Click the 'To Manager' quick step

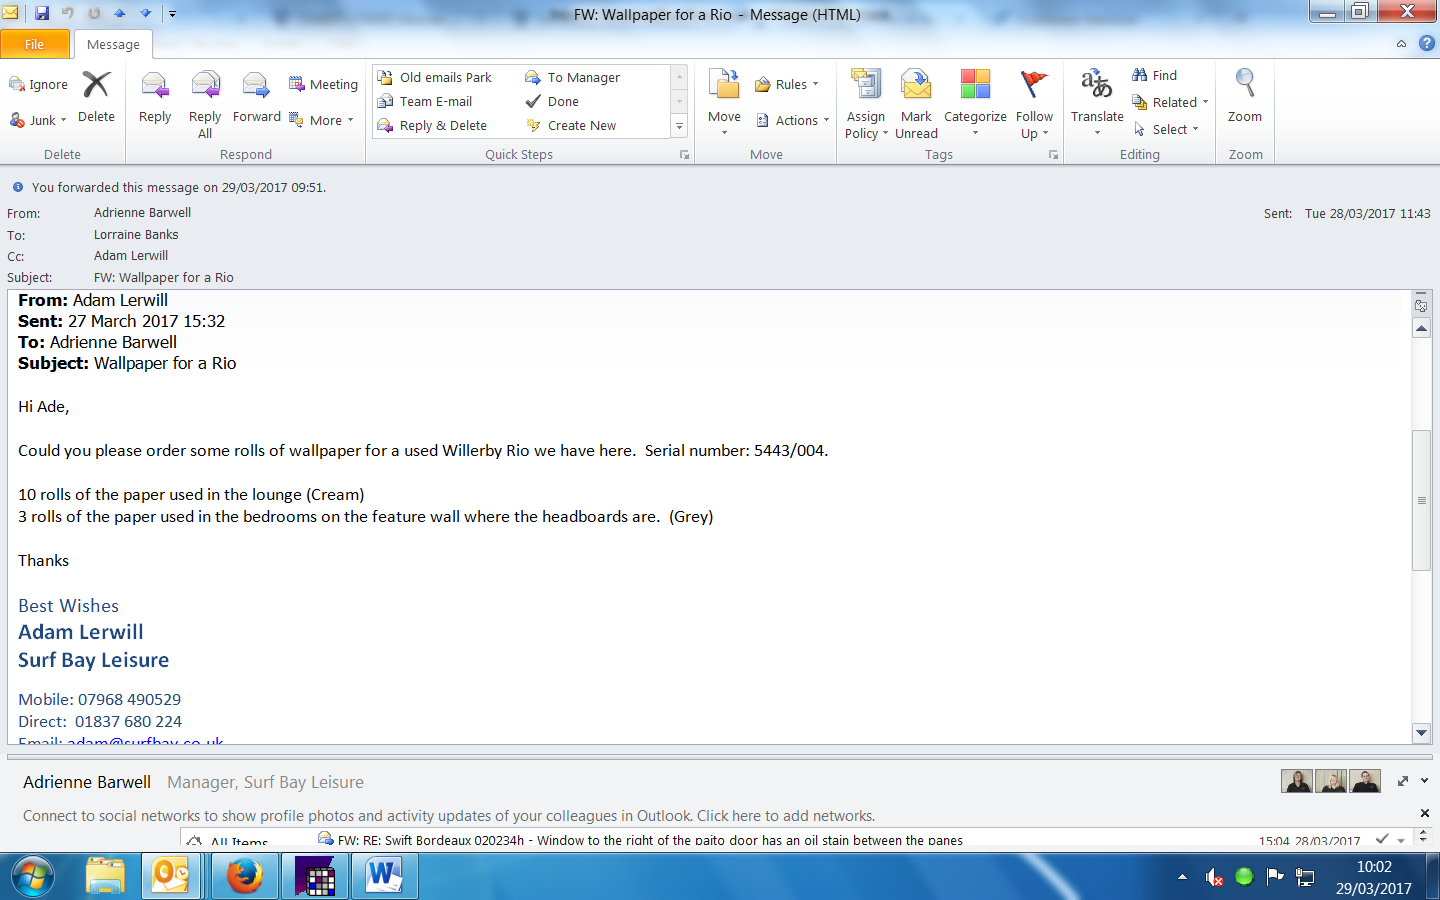pos(583,77)
